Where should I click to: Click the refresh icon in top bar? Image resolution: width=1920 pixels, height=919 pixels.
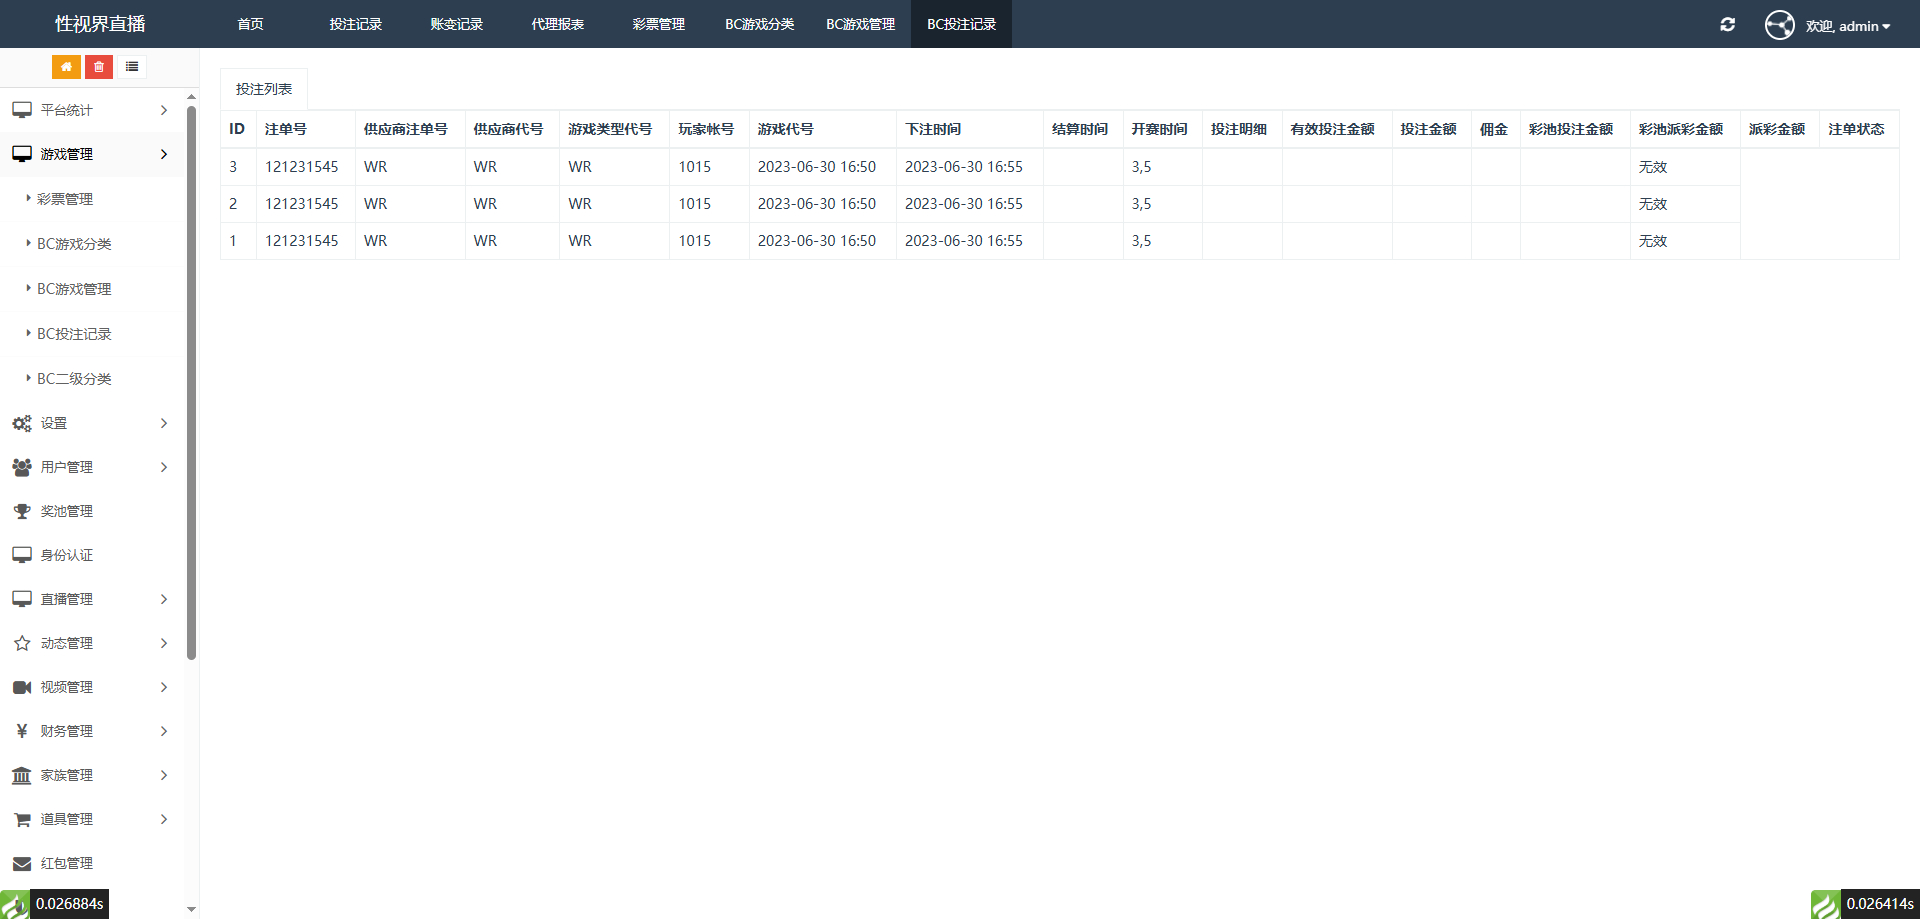[x=1727, y=25]
